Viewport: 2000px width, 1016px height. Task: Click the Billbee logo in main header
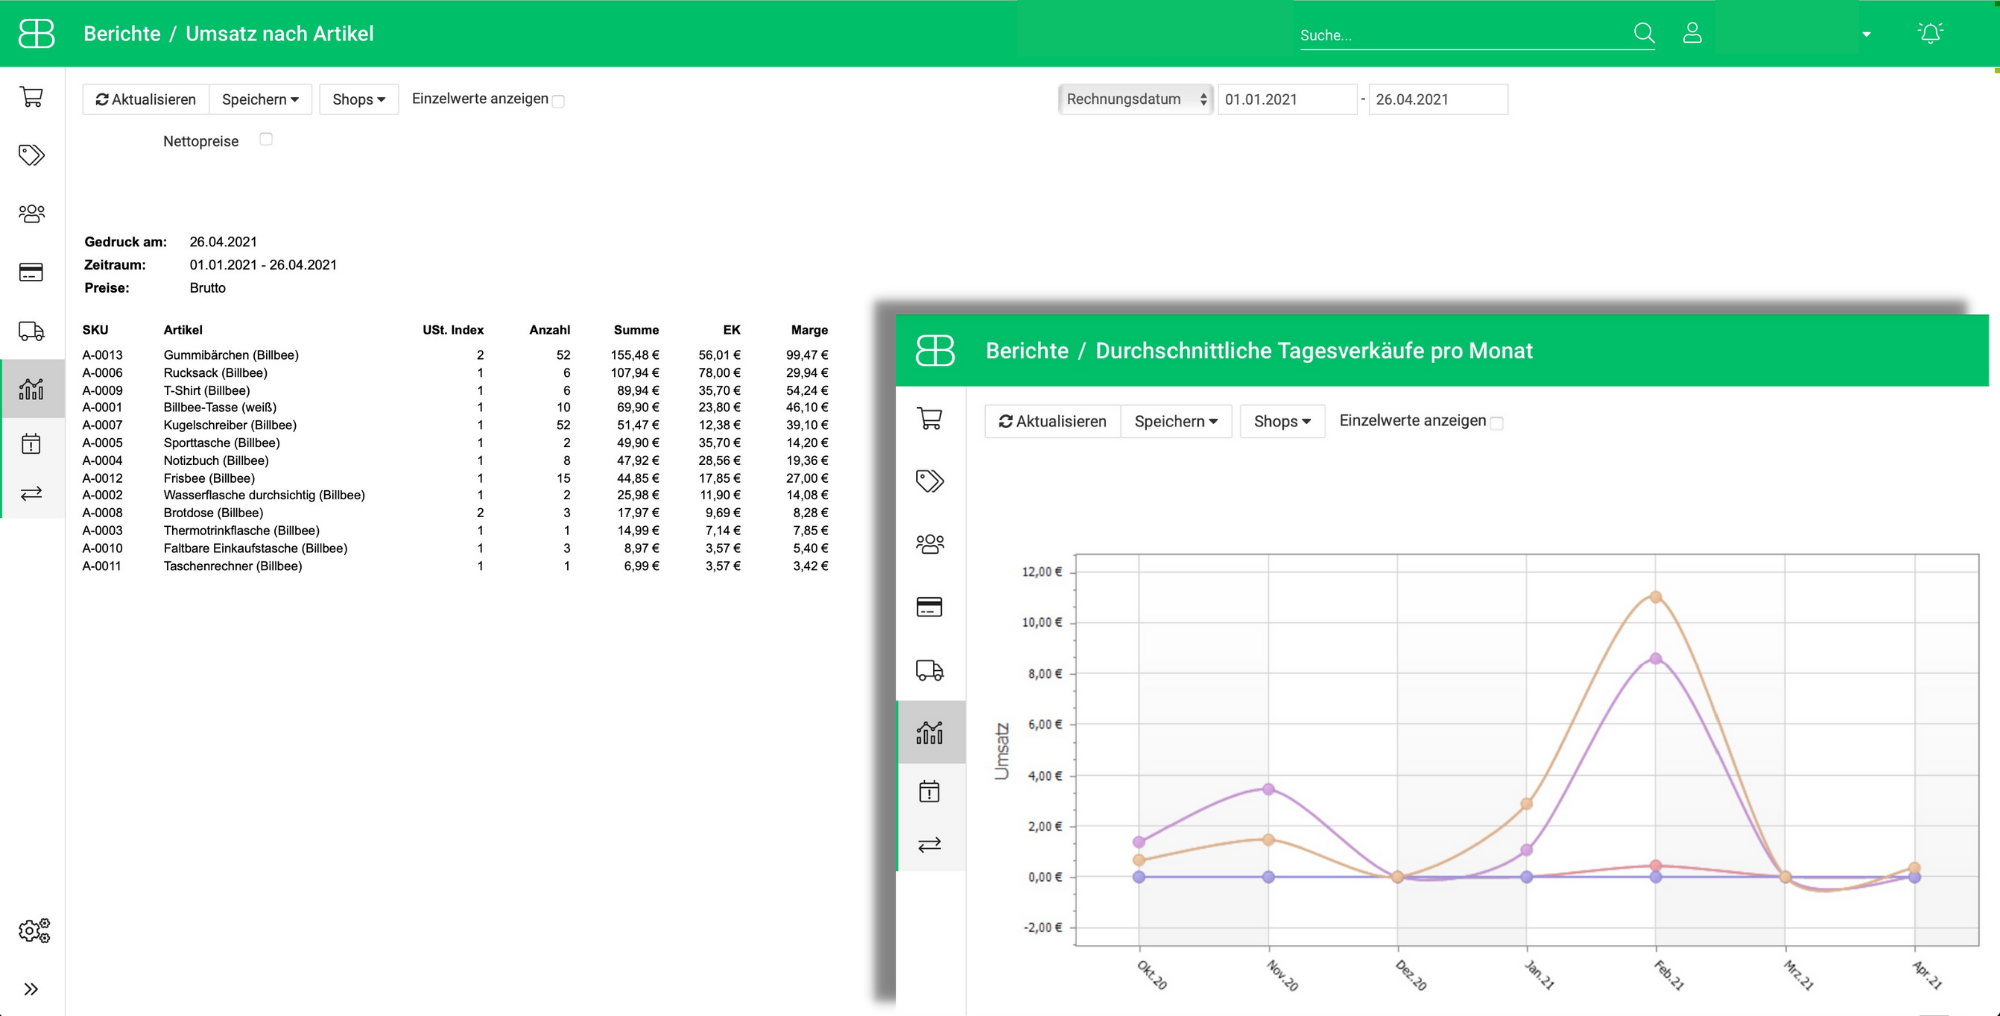[37, 33]
